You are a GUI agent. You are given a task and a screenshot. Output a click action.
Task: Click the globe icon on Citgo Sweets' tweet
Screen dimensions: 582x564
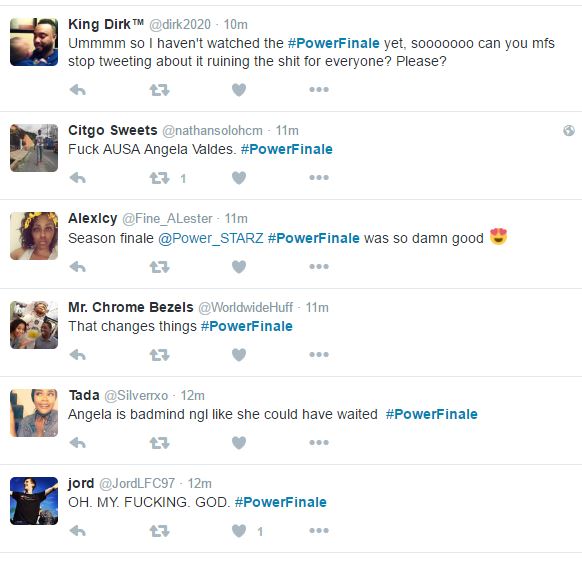tap(569, 131)
